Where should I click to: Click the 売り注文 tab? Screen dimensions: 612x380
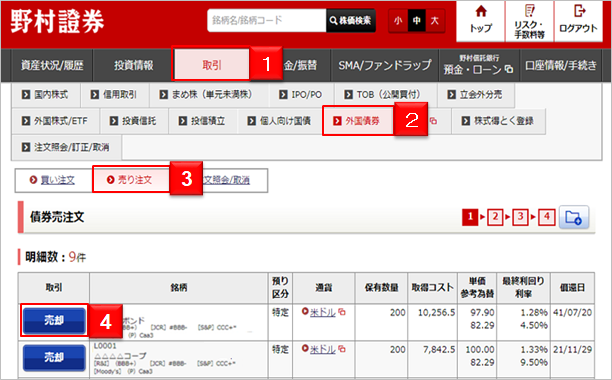131,179
